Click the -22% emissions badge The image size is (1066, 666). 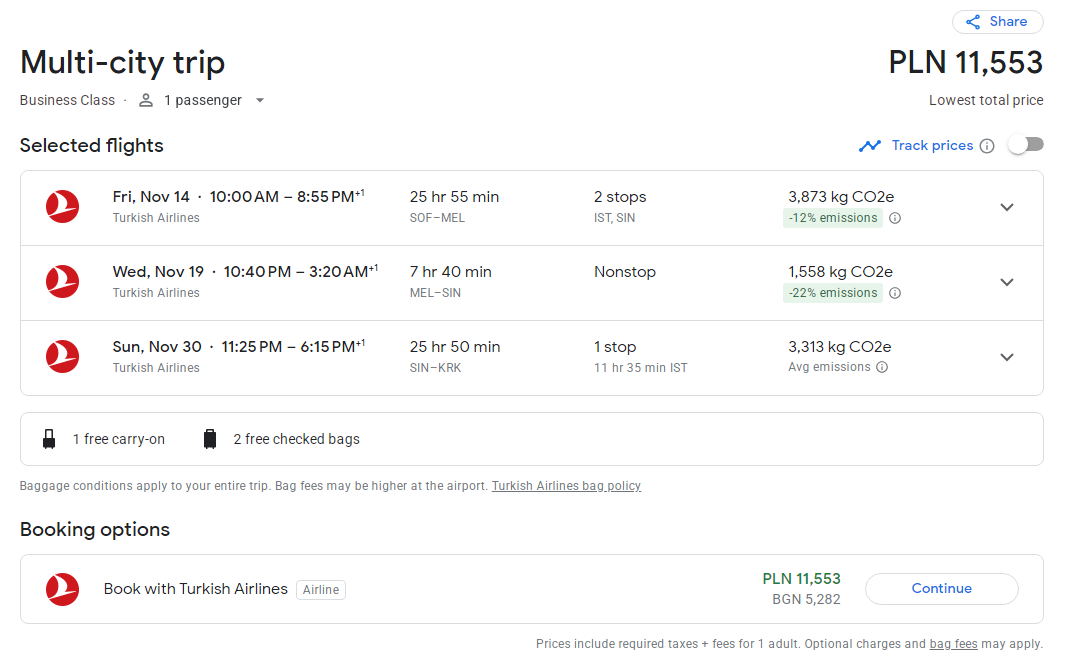[x=833, y=293]
